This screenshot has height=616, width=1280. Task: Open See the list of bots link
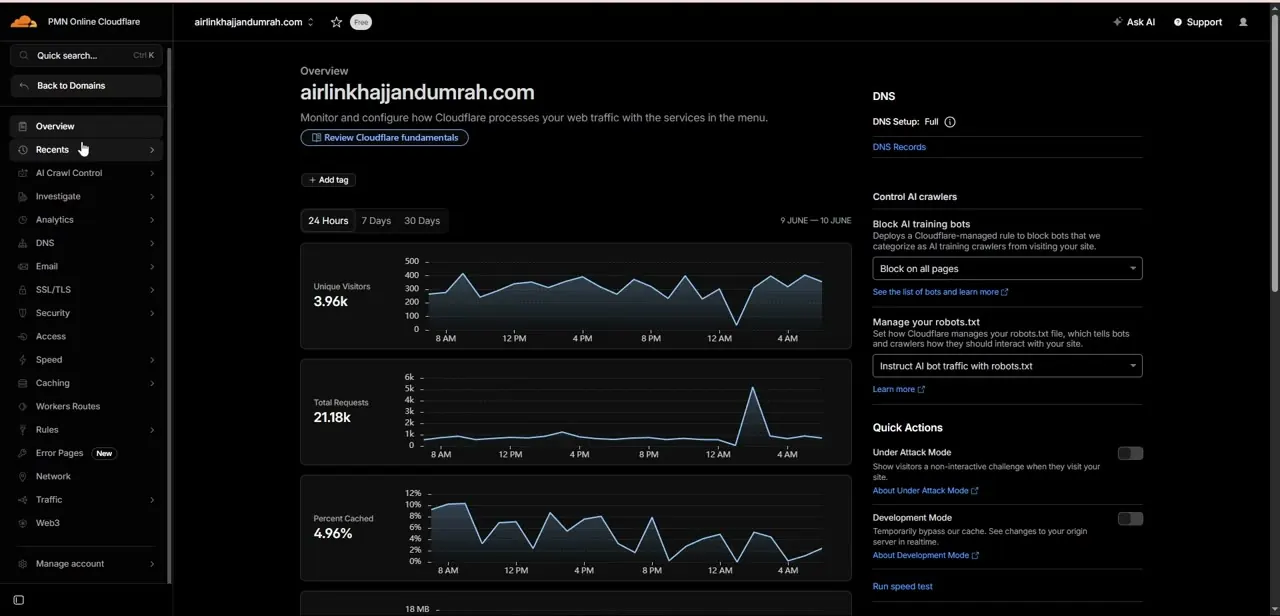coord(940,292)
